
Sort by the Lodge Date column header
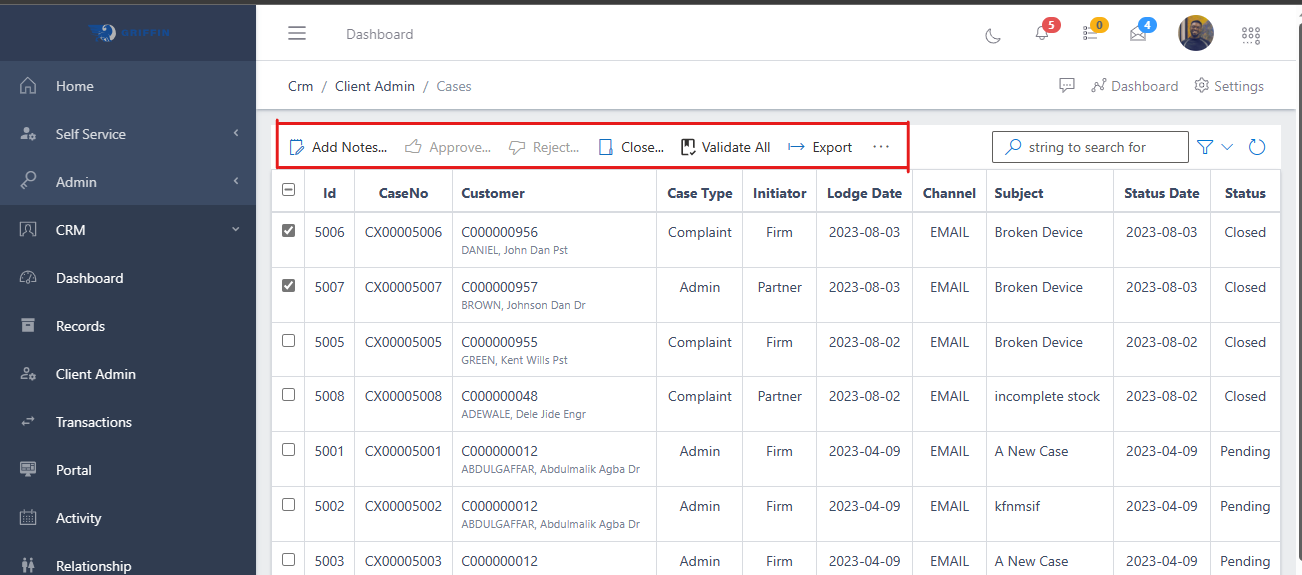click(864, 193)
